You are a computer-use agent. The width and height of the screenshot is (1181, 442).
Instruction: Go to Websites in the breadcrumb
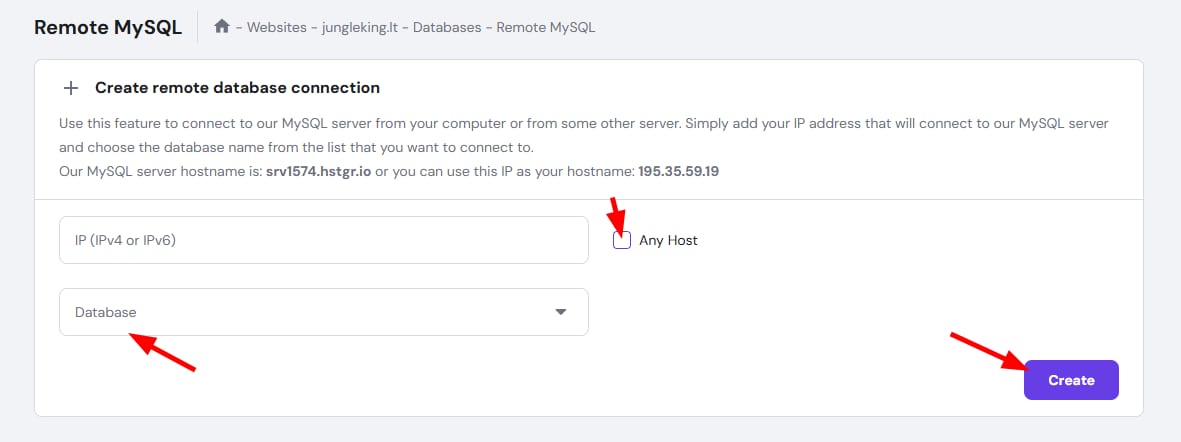coord(276,28)
